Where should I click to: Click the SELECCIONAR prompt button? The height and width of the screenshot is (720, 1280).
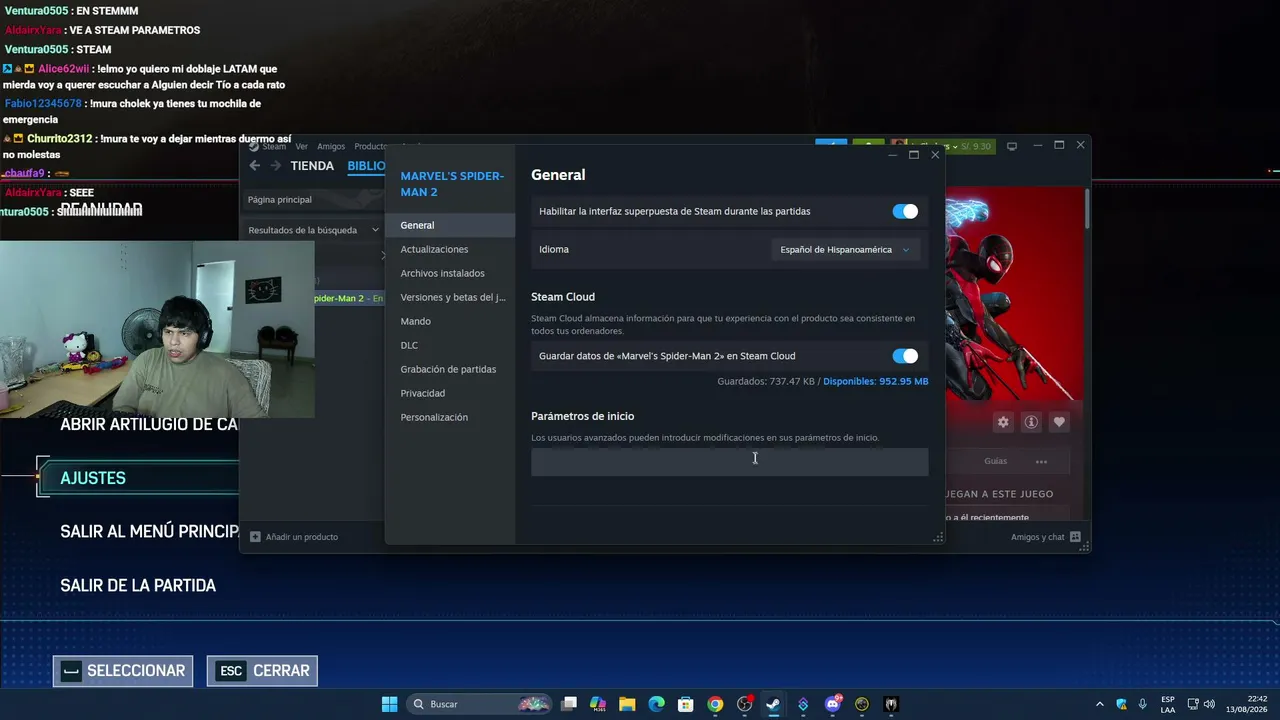tap(125, 671)
